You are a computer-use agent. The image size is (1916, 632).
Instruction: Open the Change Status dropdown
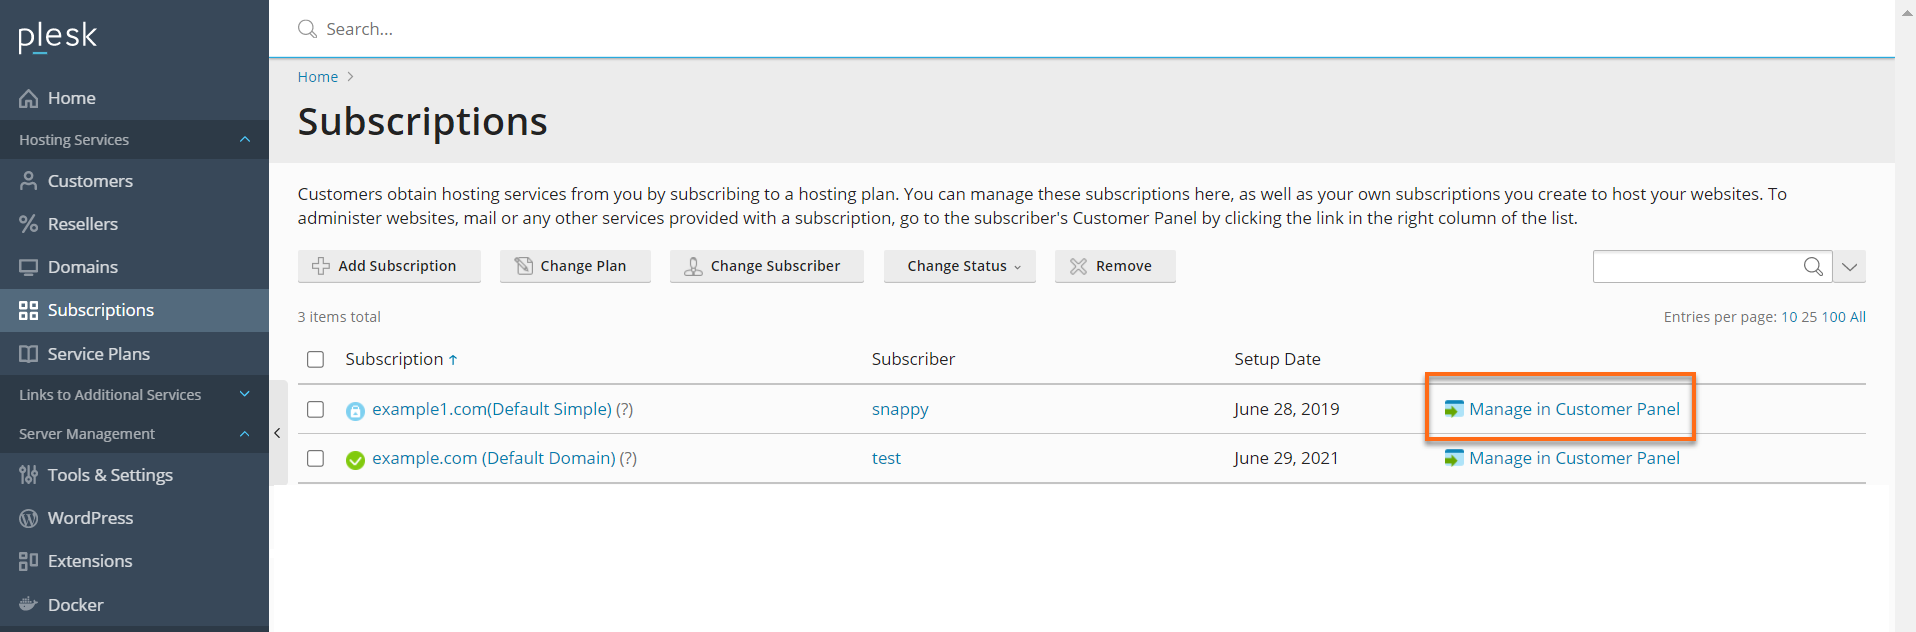click(x=959, y=266)
